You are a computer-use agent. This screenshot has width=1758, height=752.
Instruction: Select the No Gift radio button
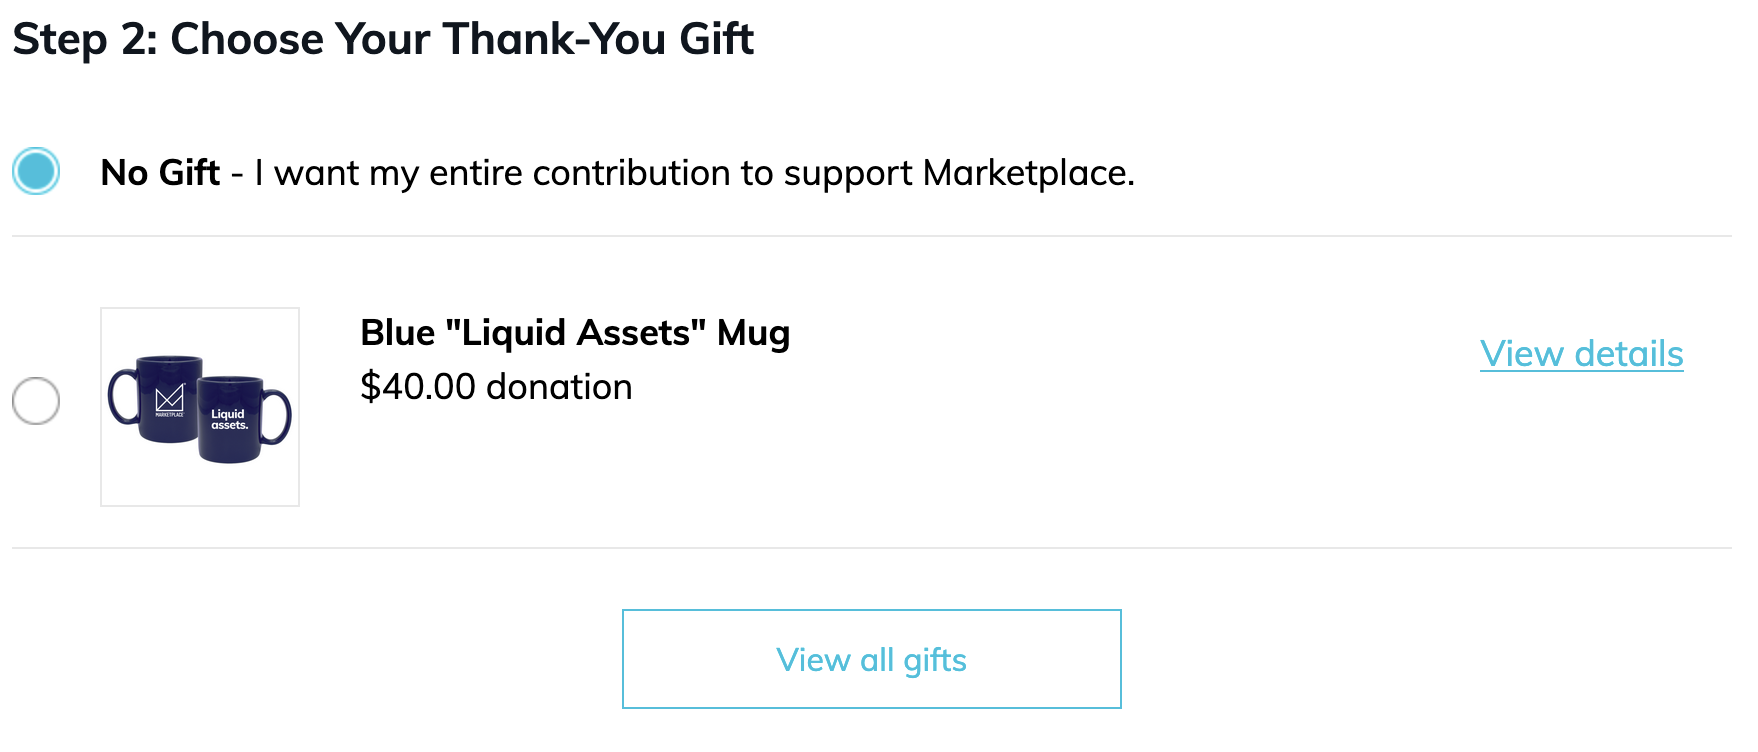36,171
